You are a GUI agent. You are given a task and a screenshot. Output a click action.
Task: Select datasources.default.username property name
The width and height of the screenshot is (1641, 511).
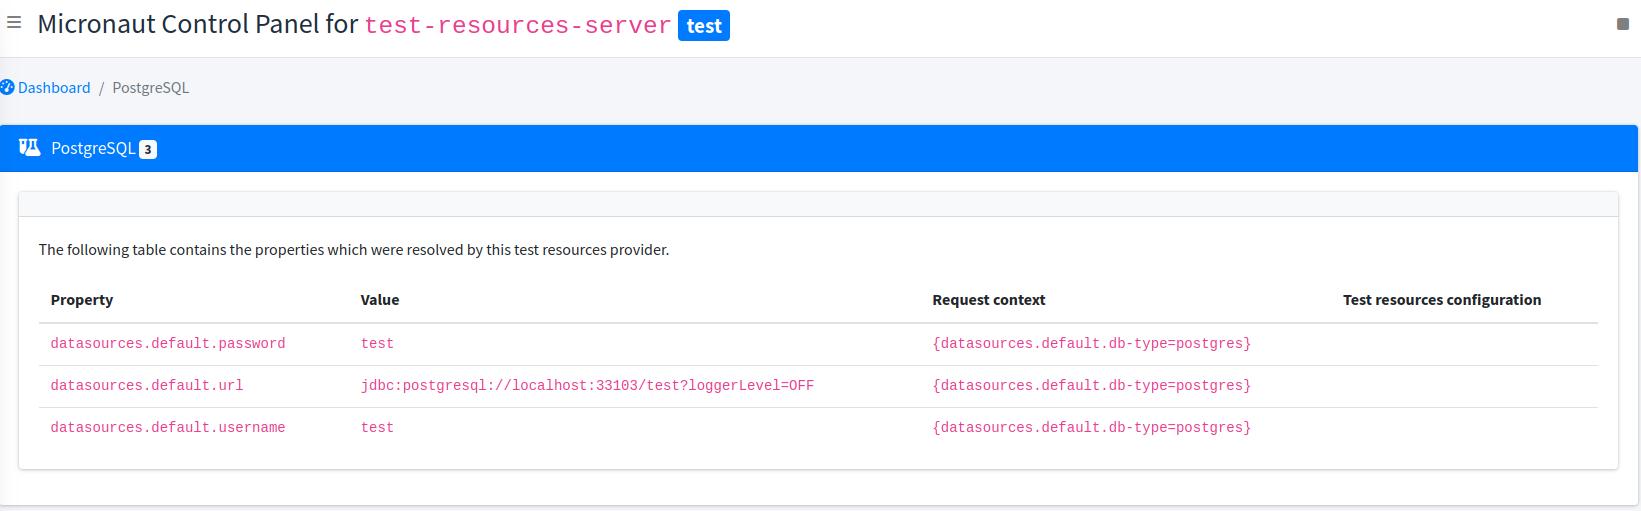point(168,428)
